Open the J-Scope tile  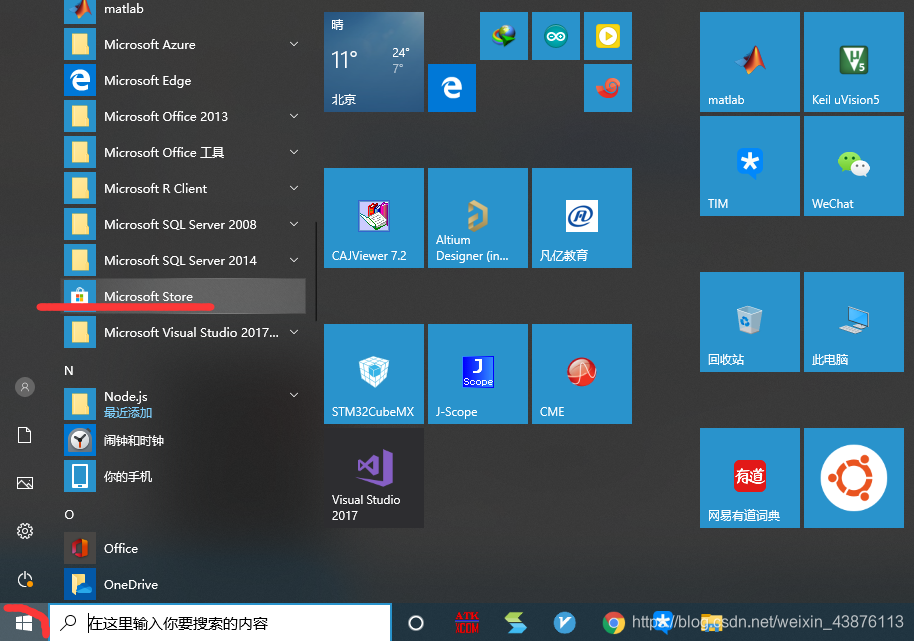point(478,374)
